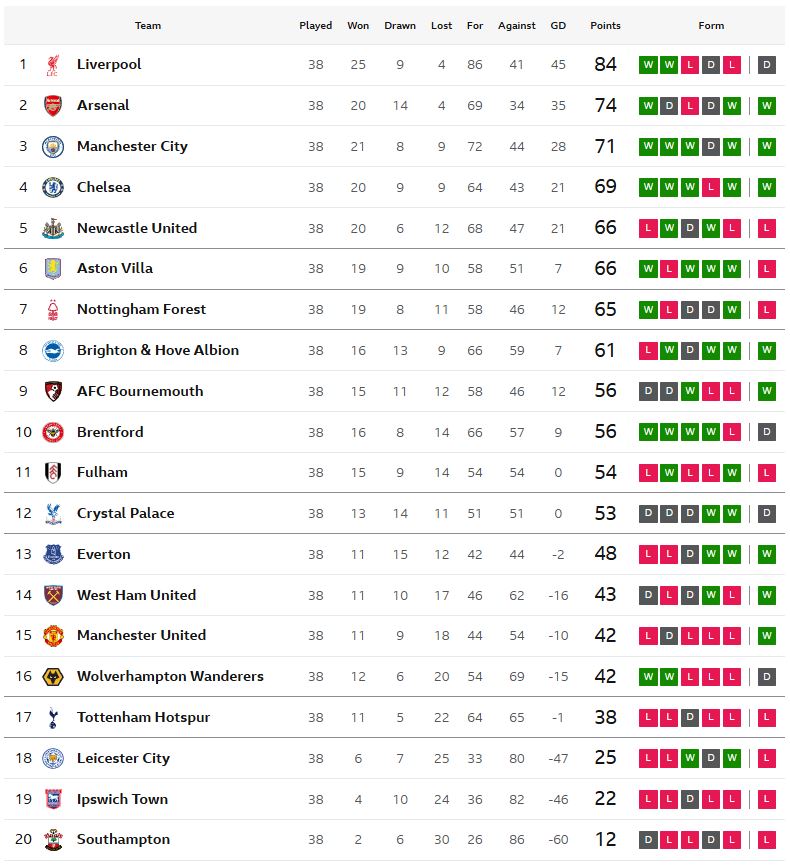Viewport: 790px width, 867px height.
Task: Click the Newcastle United crest icon
Action: click(53, 228)
